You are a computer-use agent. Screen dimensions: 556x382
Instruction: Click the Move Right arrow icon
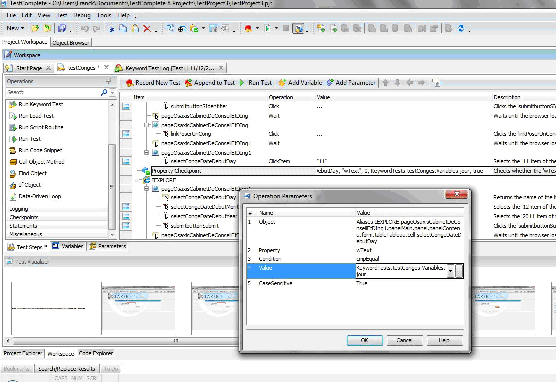click(421, 83)
